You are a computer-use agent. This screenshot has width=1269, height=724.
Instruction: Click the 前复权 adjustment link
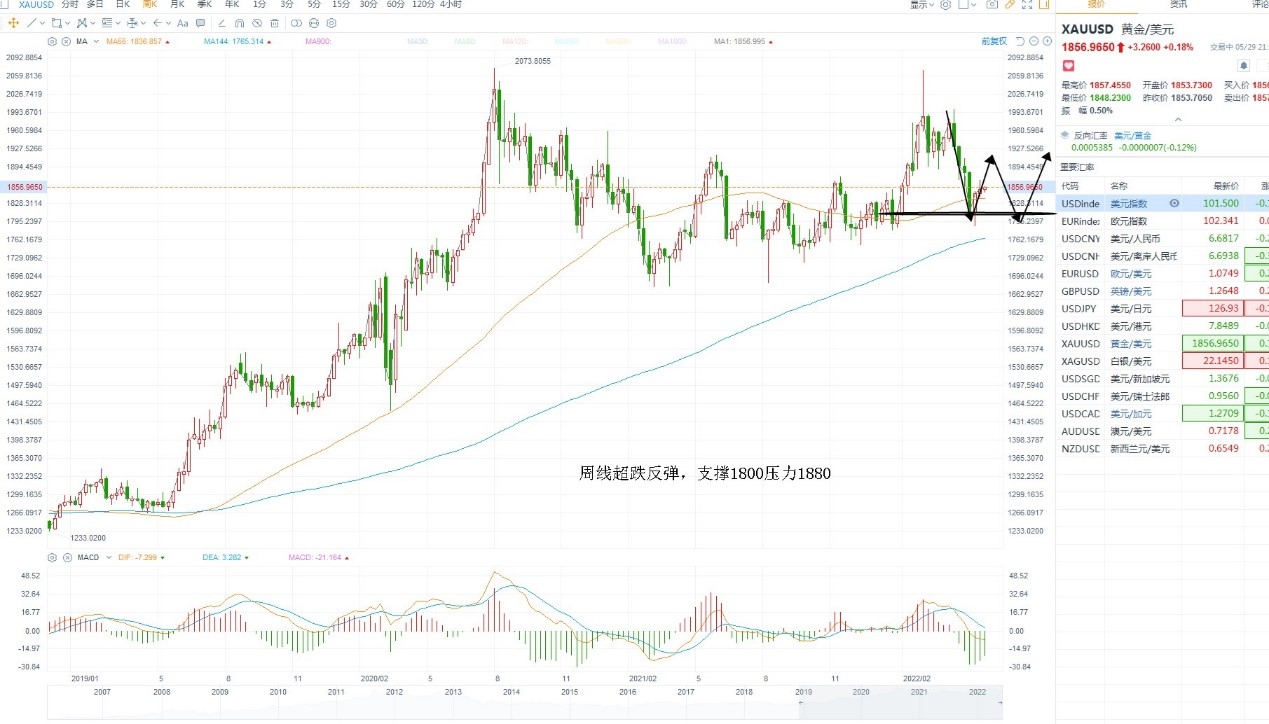click(x=994, y=41)
